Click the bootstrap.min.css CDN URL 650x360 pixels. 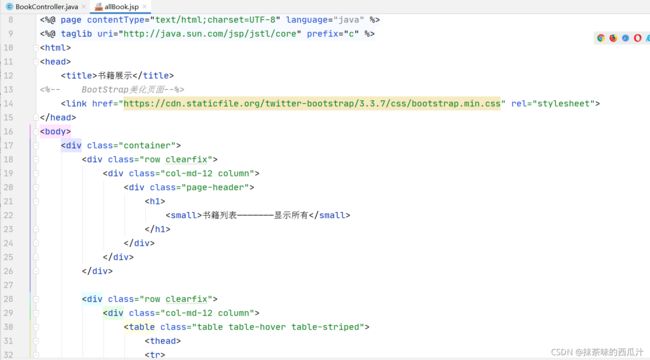[x=312, y=104]
